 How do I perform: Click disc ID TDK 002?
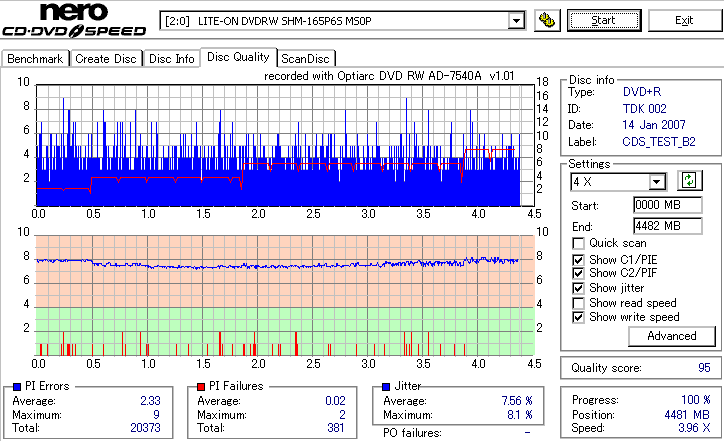pos(645,109)
